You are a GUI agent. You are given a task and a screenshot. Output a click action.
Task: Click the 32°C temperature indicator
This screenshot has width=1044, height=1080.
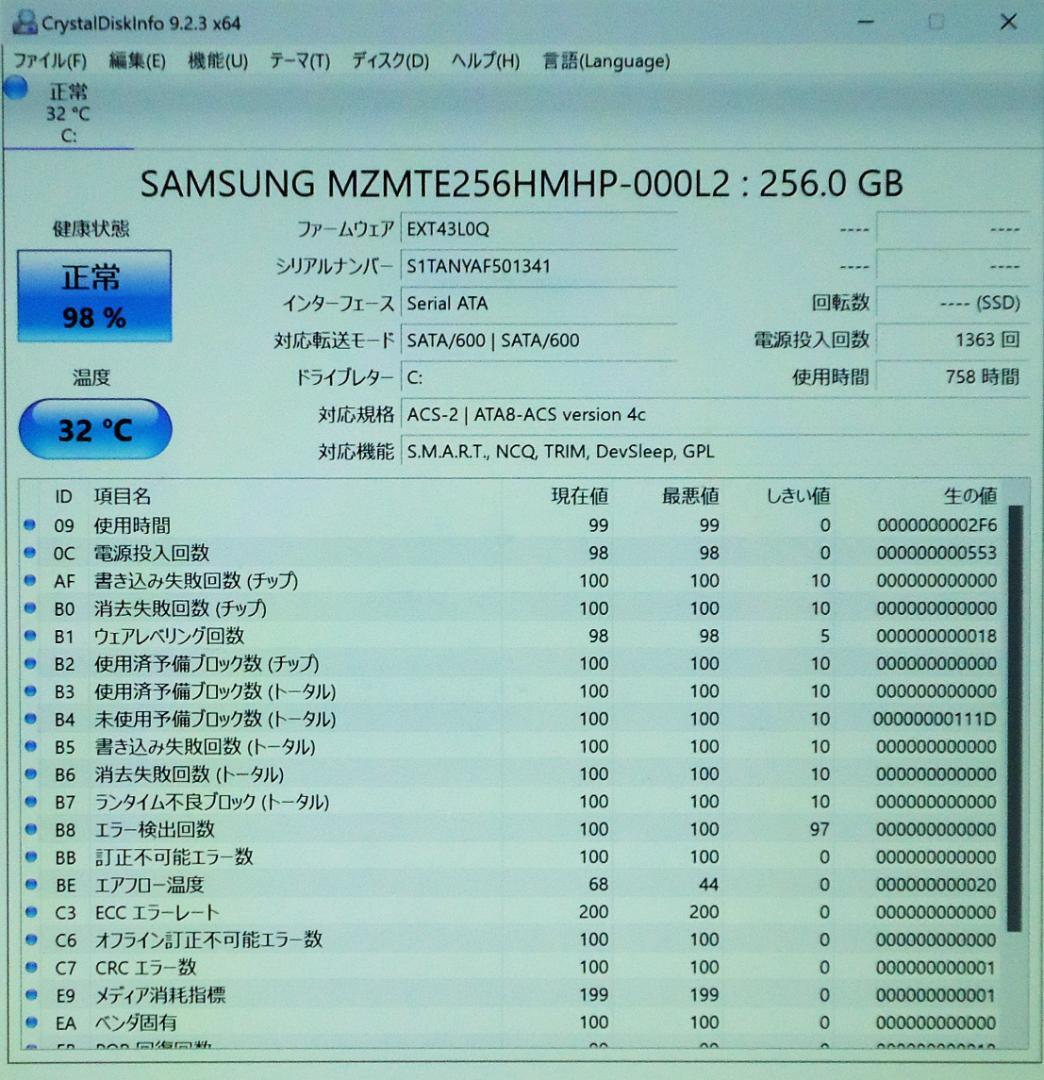click(95, 427)
